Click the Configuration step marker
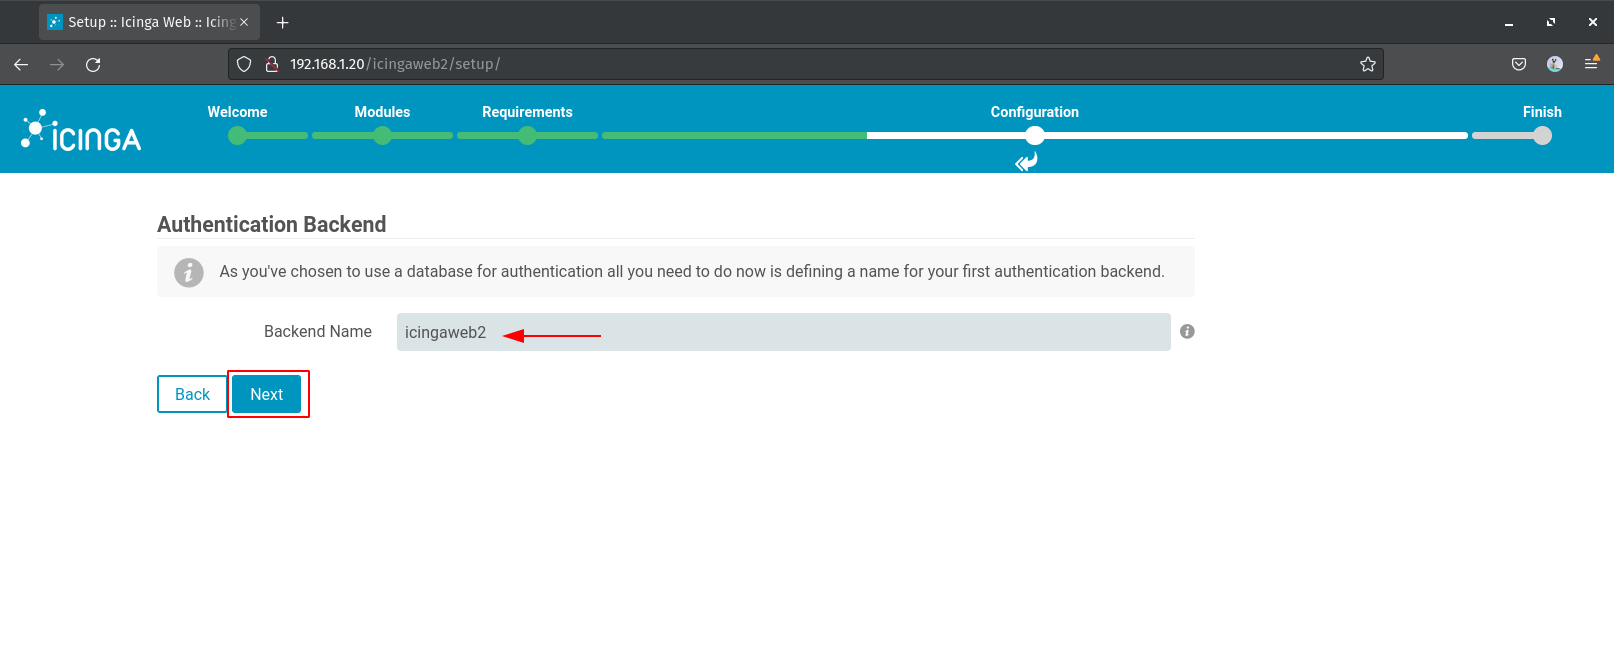1614x668 pixels. (x=1035, y=136)
